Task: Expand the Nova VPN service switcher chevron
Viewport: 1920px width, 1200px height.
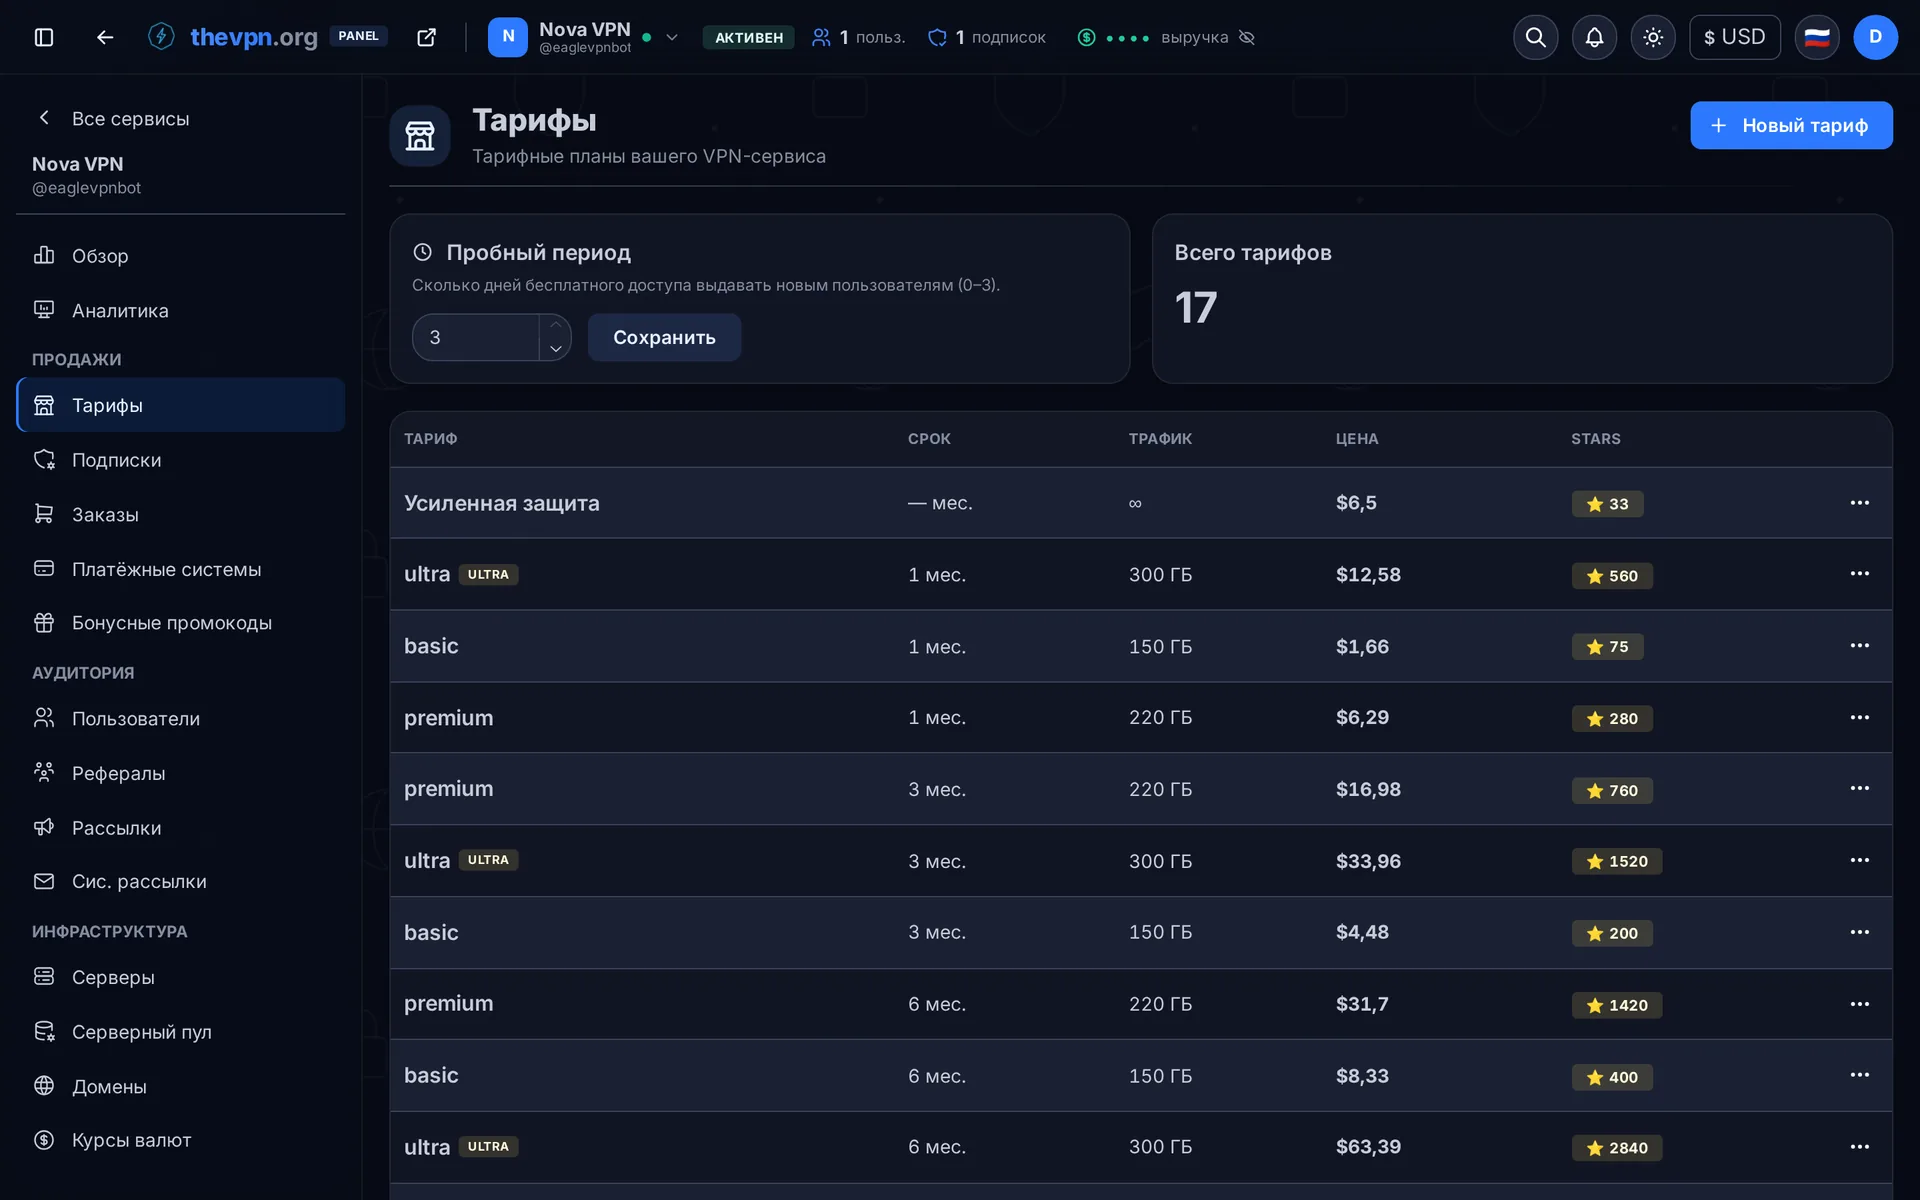Action: click(x=672, y=37)
